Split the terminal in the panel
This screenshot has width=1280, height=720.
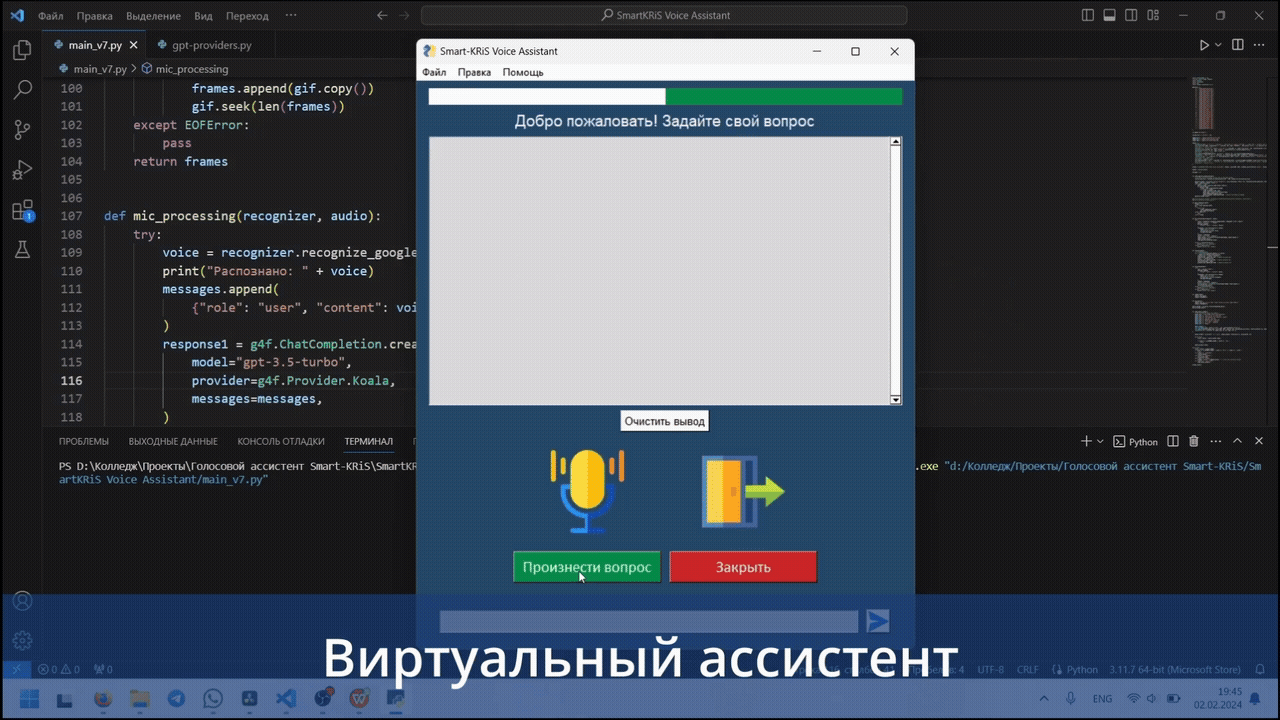click(x=1172, y=441)
